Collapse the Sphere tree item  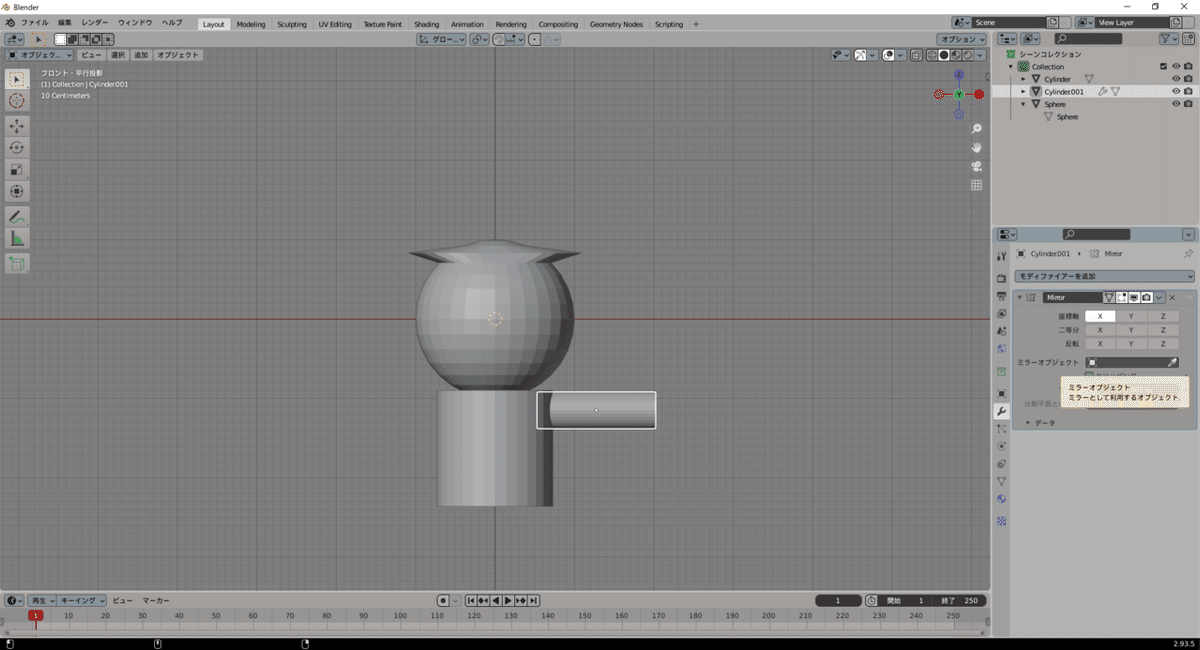click(1023, 104)
